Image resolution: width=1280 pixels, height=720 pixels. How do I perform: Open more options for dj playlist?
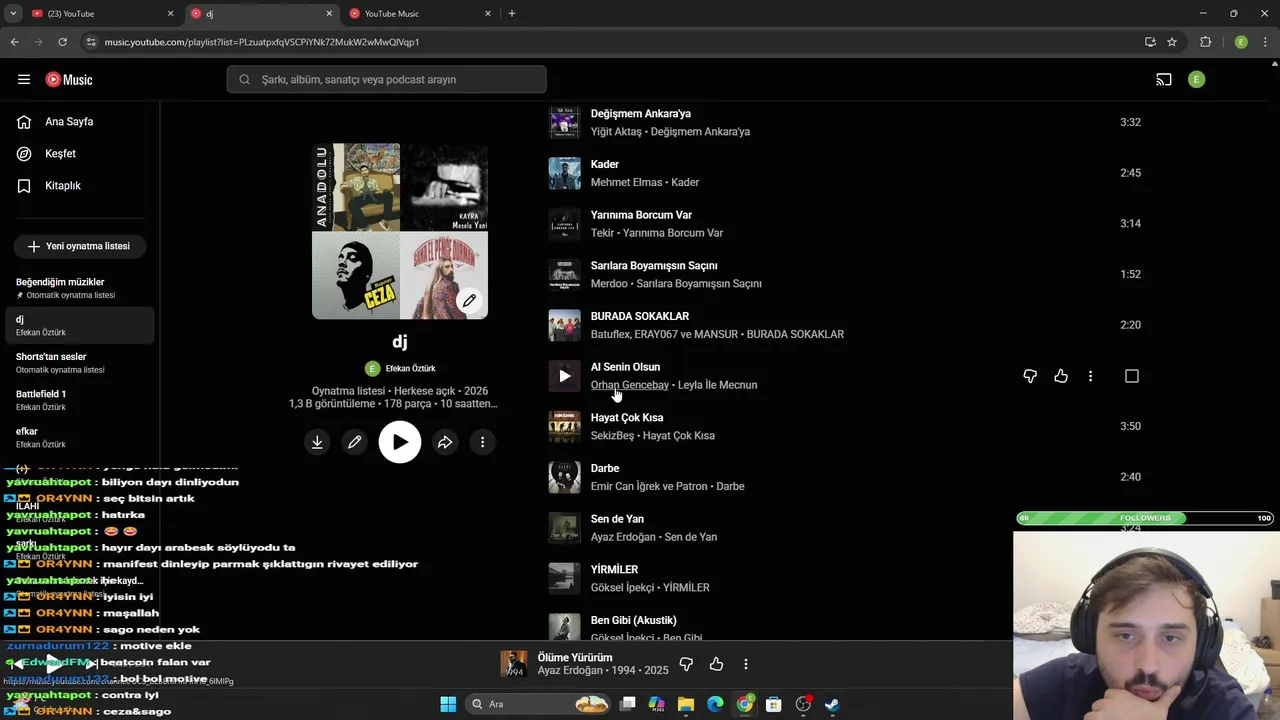point(482,442)
